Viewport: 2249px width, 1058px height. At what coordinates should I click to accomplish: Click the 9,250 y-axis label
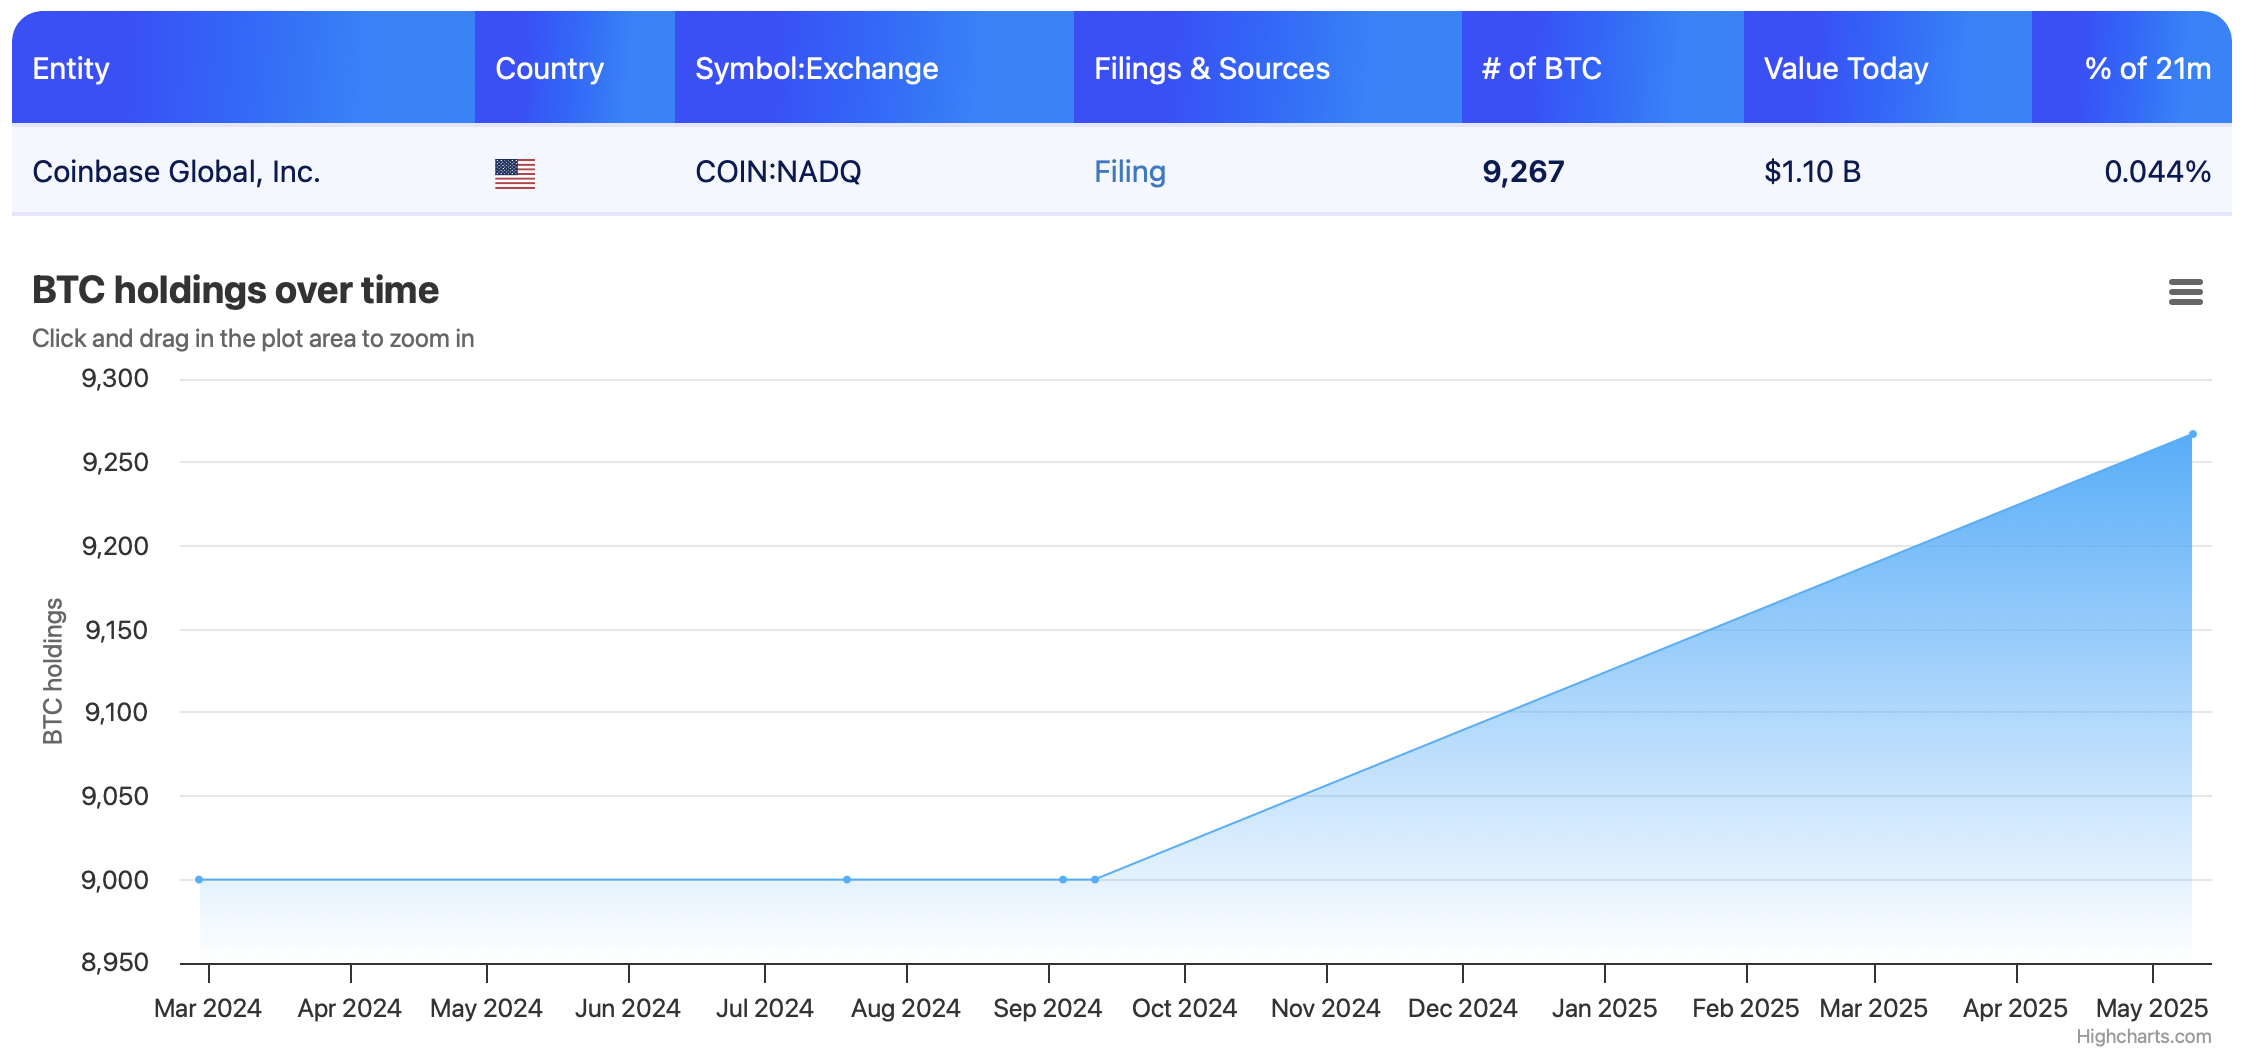click(x=115, y=462)
